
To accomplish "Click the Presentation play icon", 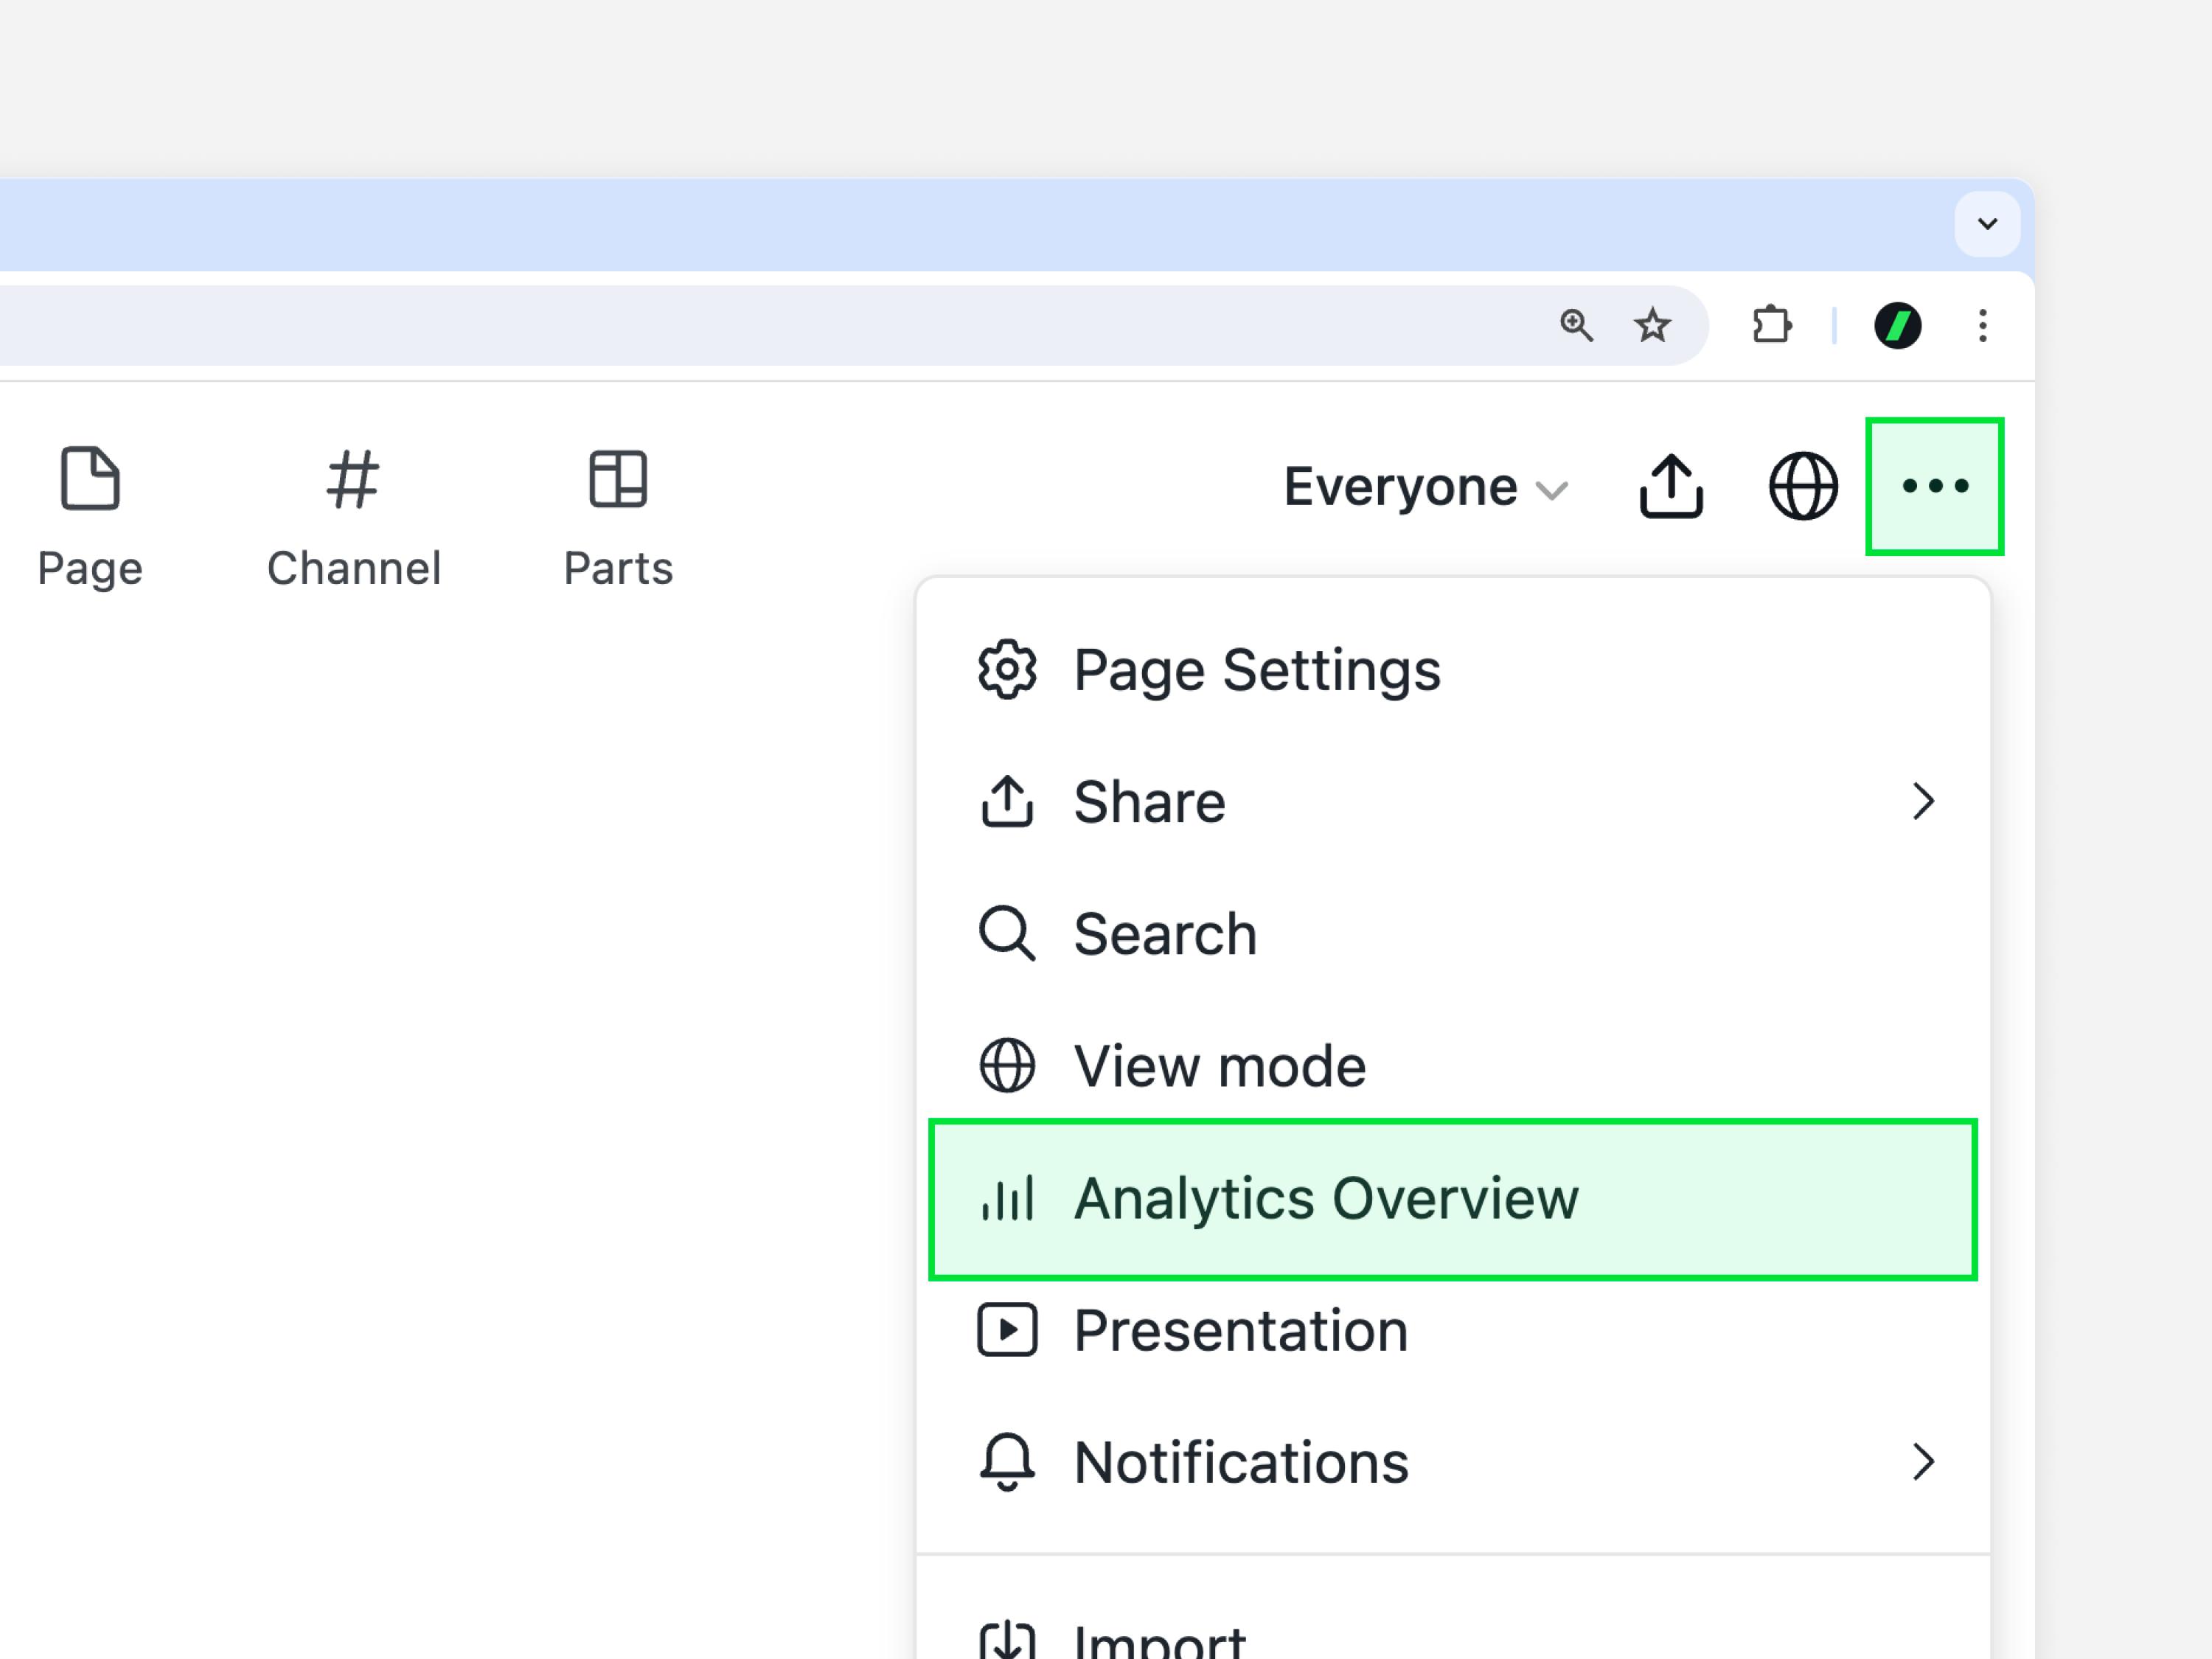I will point(1007,1331).
